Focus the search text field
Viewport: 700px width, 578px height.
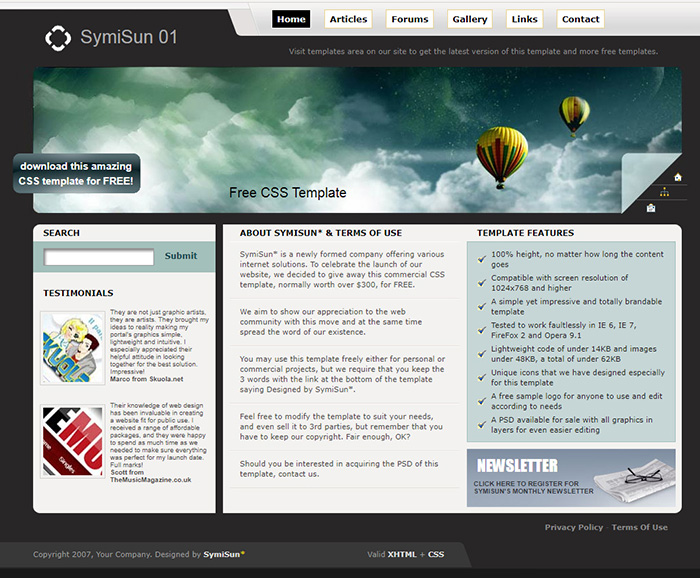click(99, 257)
